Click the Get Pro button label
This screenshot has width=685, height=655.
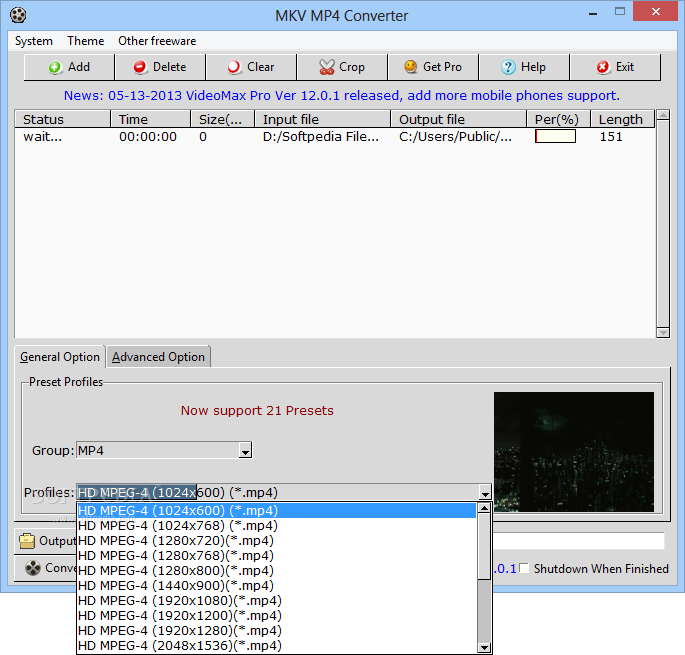click(442, 67)
